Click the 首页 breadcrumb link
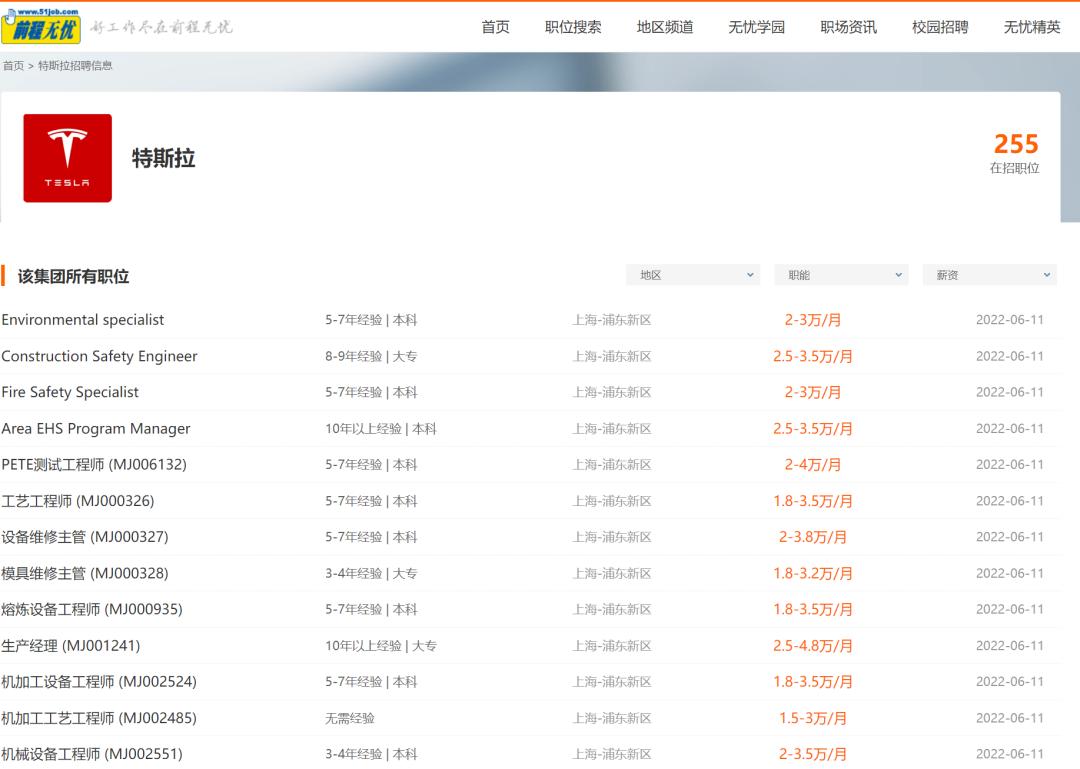 click(x=13, y=66)
